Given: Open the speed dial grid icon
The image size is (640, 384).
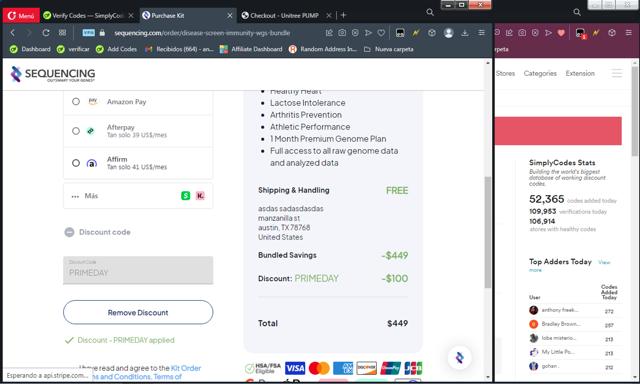Looking at the screenshot, I should (x=62, y=33).
